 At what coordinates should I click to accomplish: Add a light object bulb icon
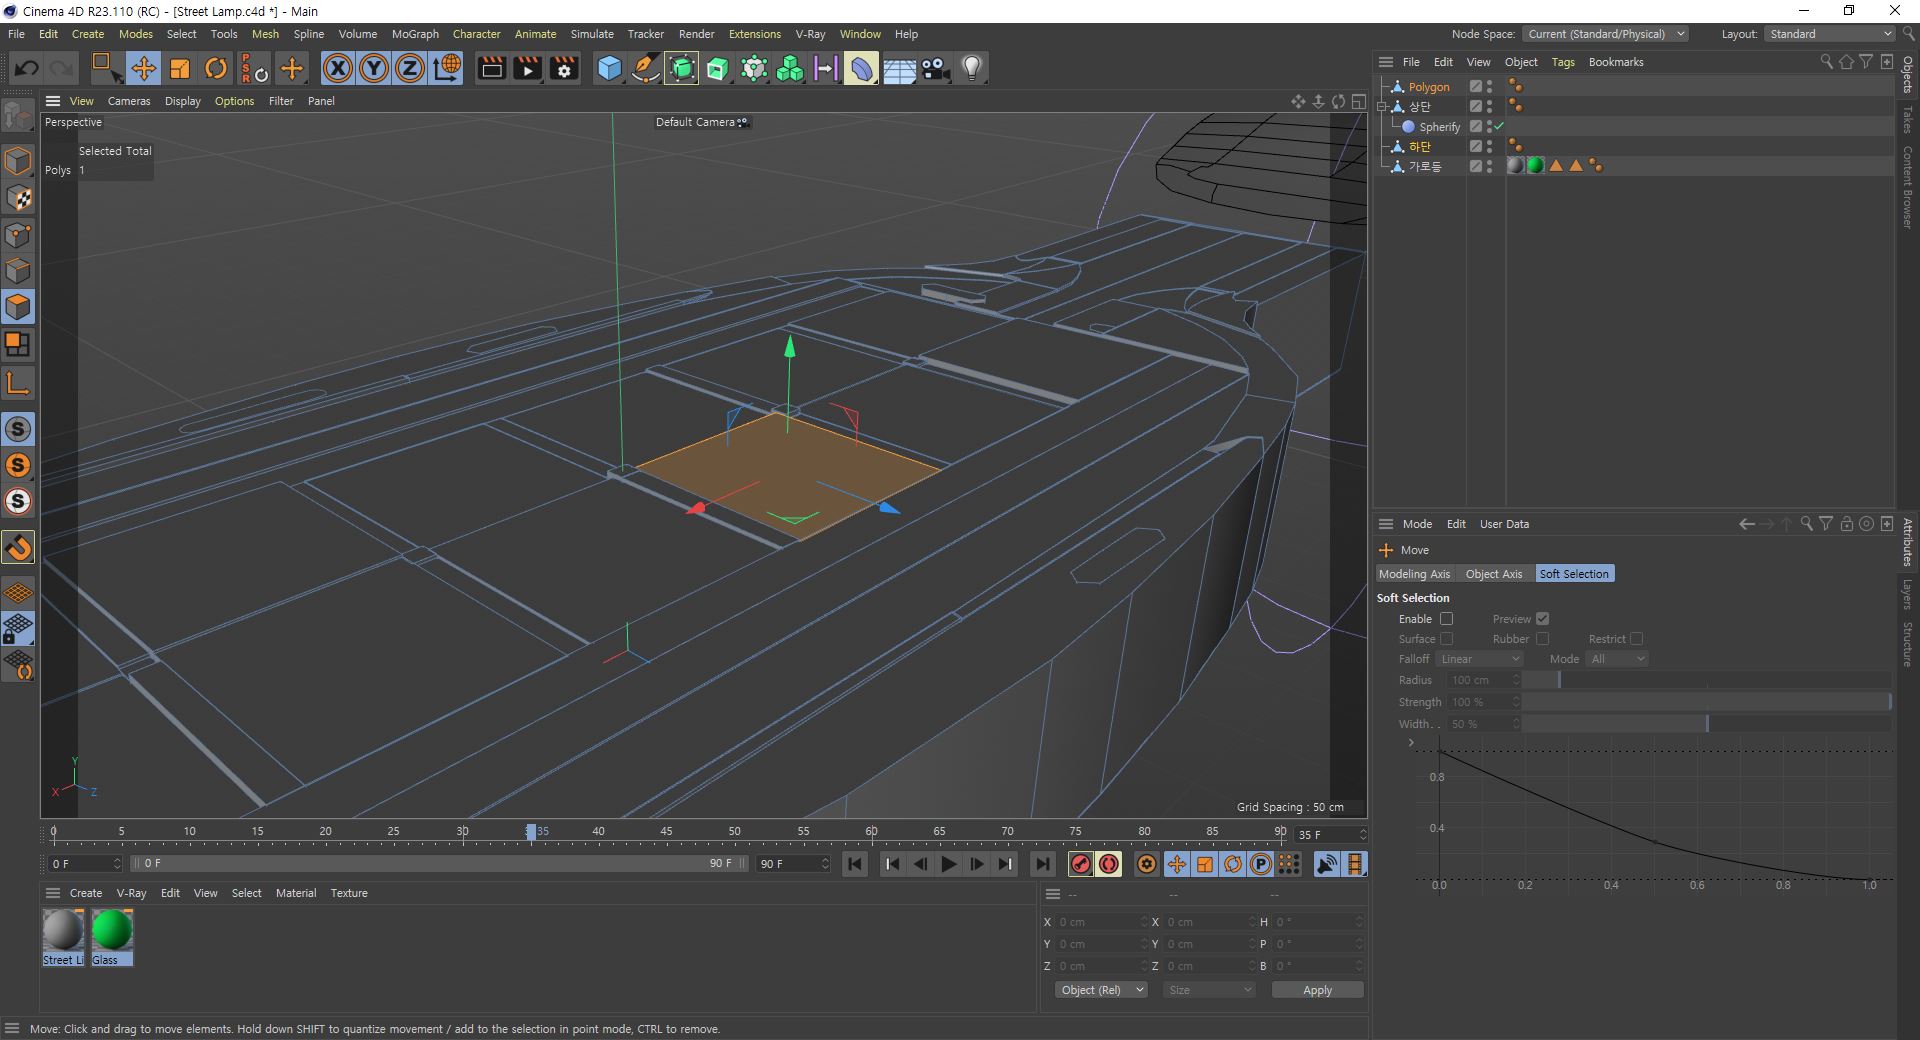coord(971,68)
